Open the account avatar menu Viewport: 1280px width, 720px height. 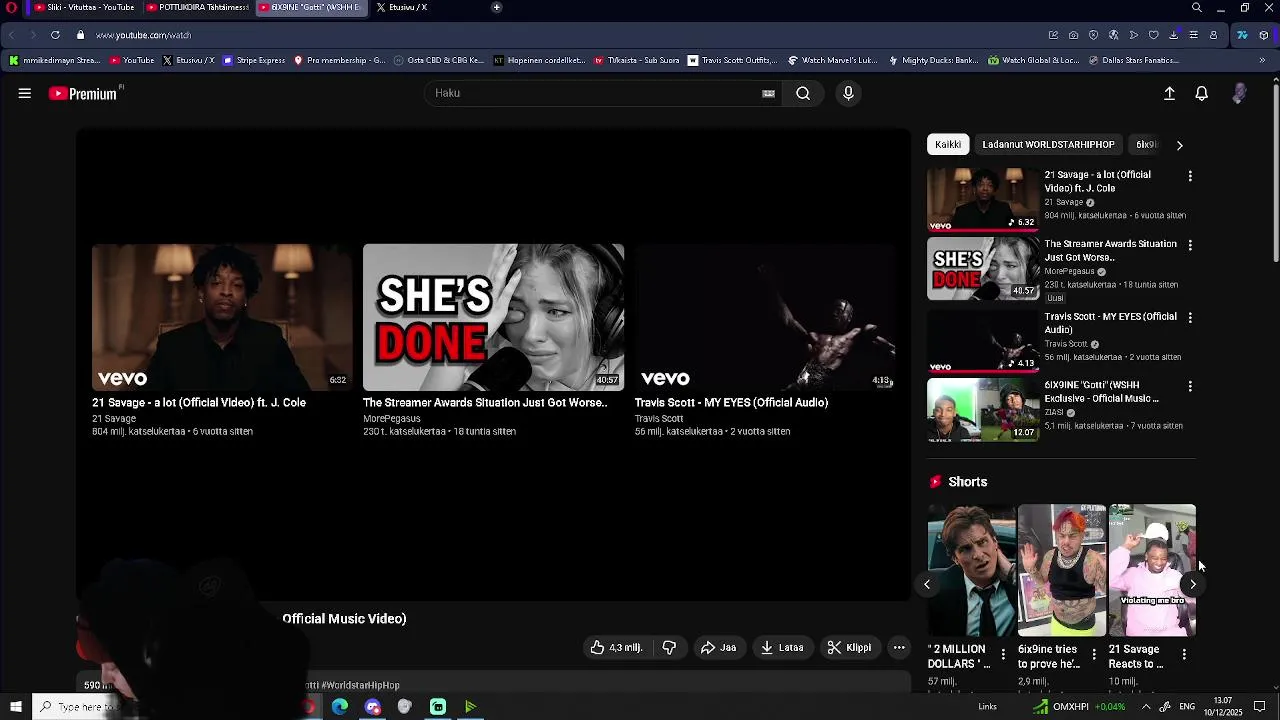[1239, 93]
